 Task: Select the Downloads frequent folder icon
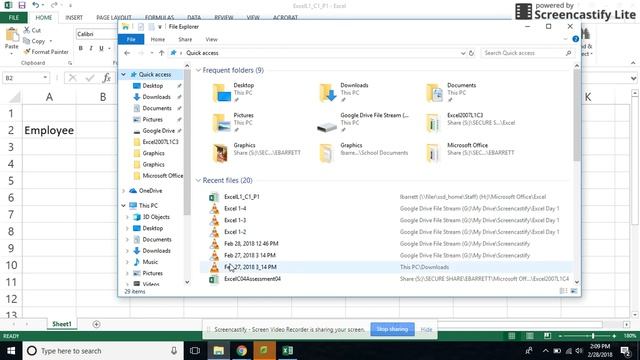328,93
